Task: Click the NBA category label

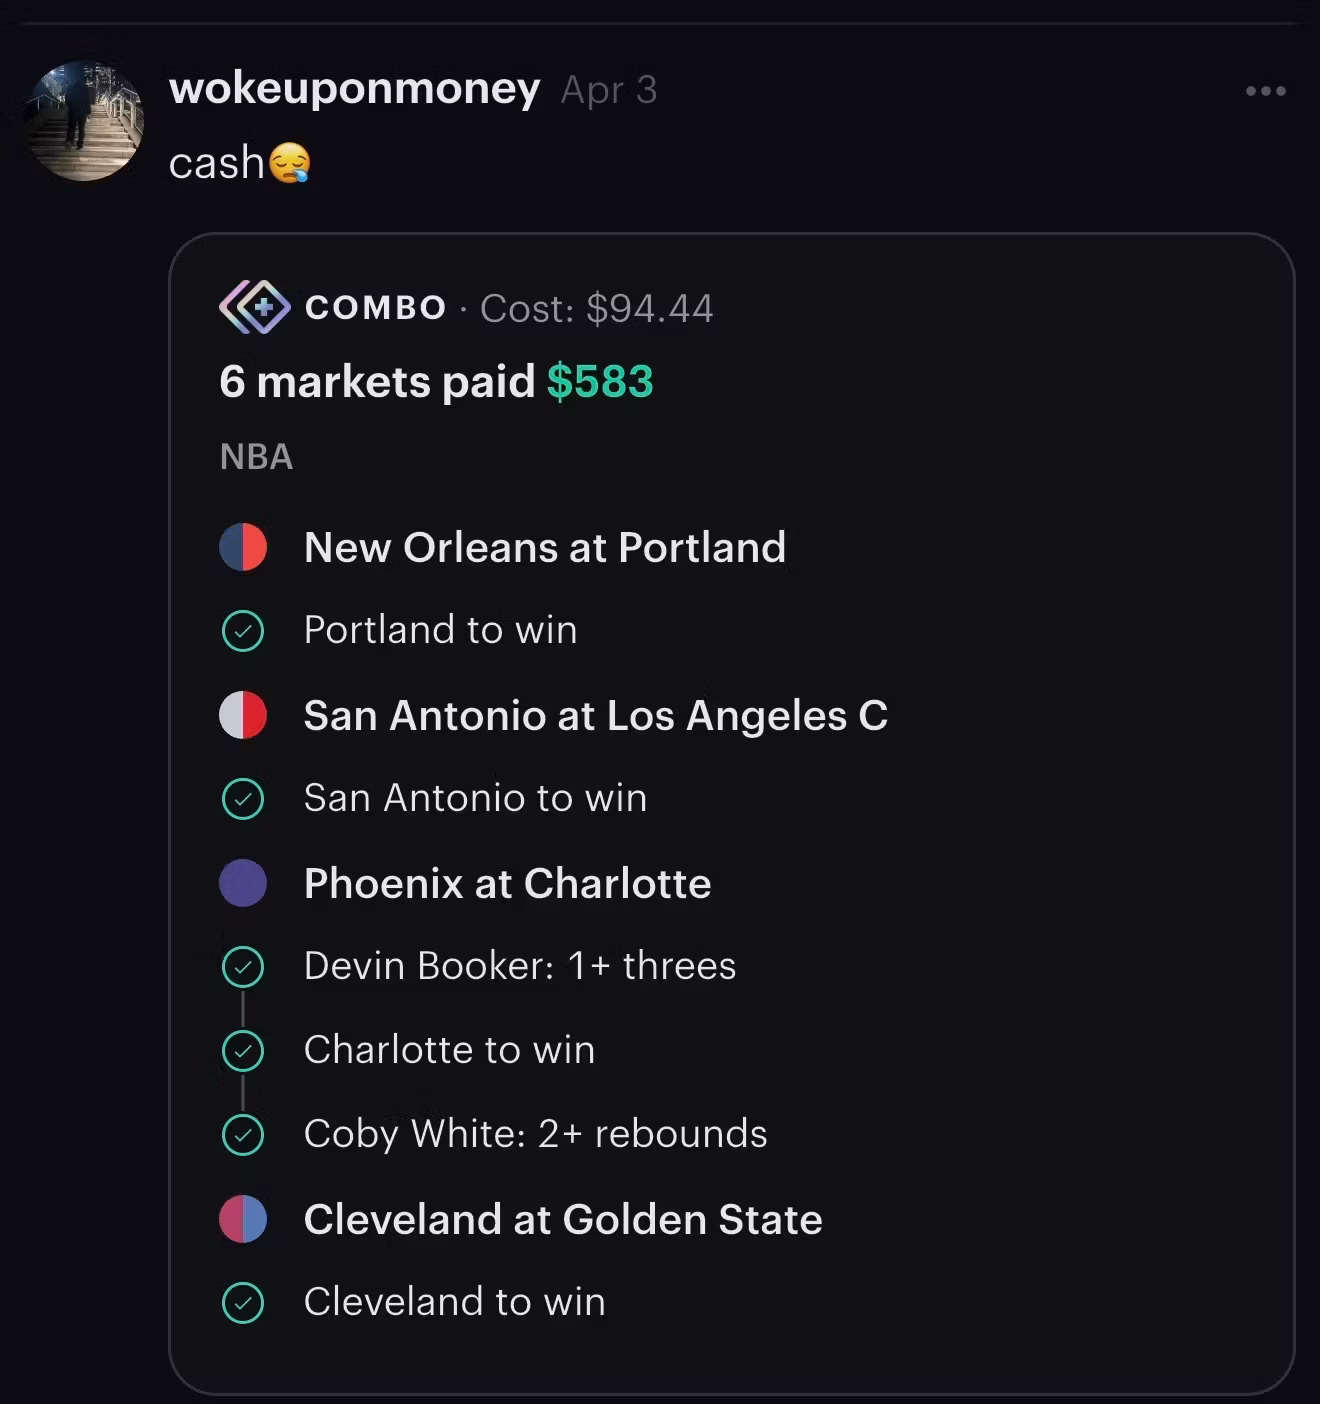Action: click(x=256, y=457)
